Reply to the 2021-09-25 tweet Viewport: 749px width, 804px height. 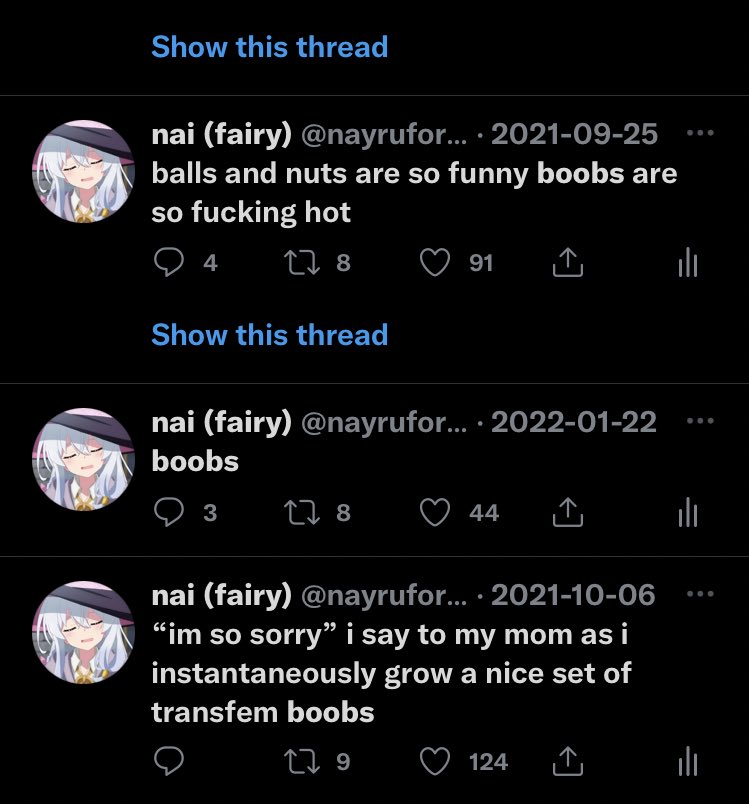pyautogui.click(x=169, y=263)
